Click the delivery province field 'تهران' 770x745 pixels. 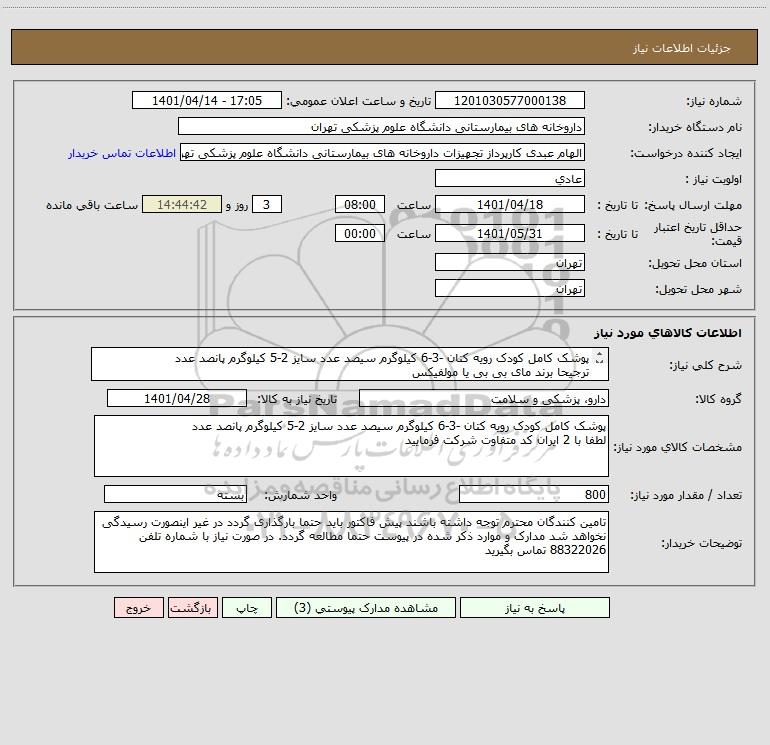[510, 262]
